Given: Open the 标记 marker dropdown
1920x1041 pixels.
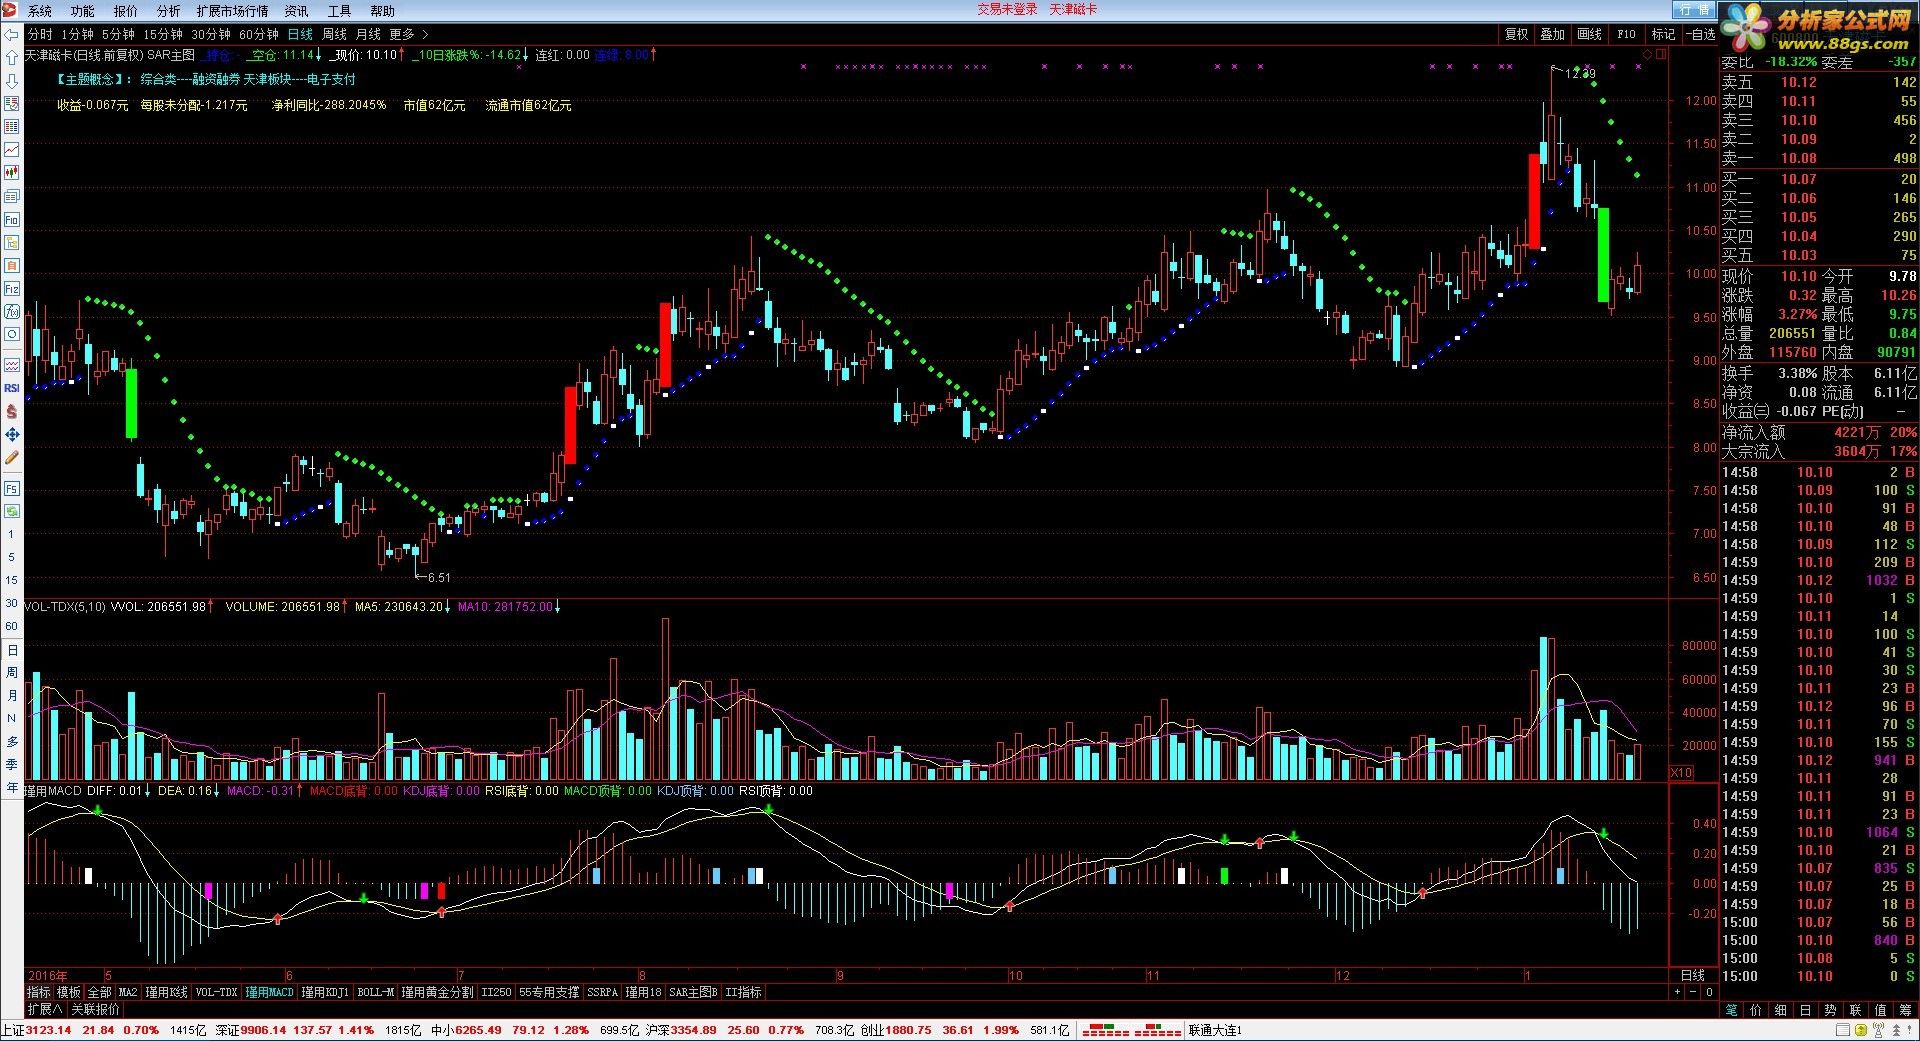Looking at the screenshot, I should [1663, 34].
